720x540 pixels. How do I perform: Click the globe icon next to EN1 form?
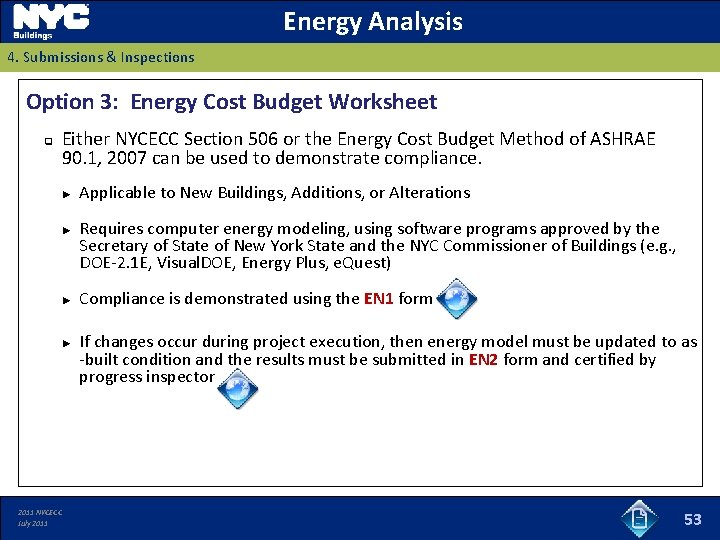(456, 298)
